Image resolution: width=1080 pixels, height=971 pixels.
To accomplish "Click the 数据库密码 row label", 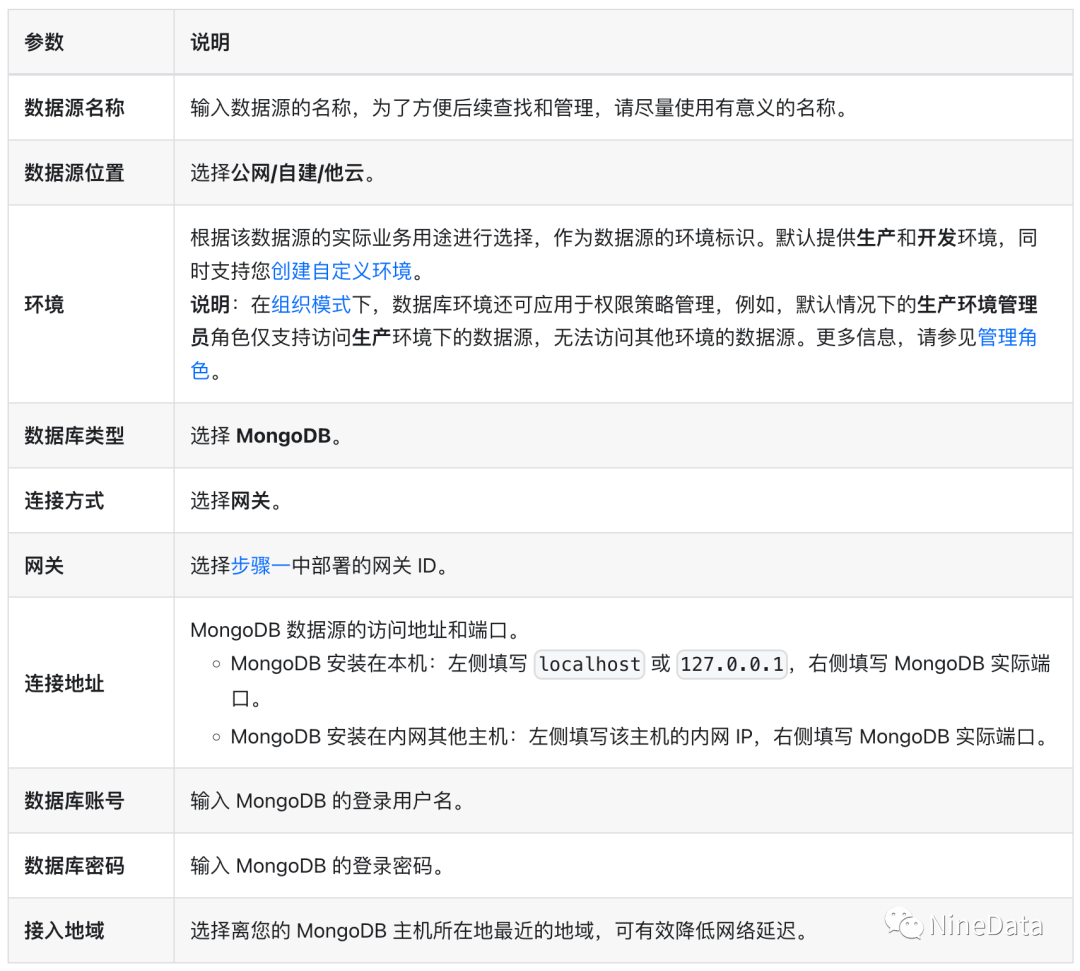I will tap(74, 865).
